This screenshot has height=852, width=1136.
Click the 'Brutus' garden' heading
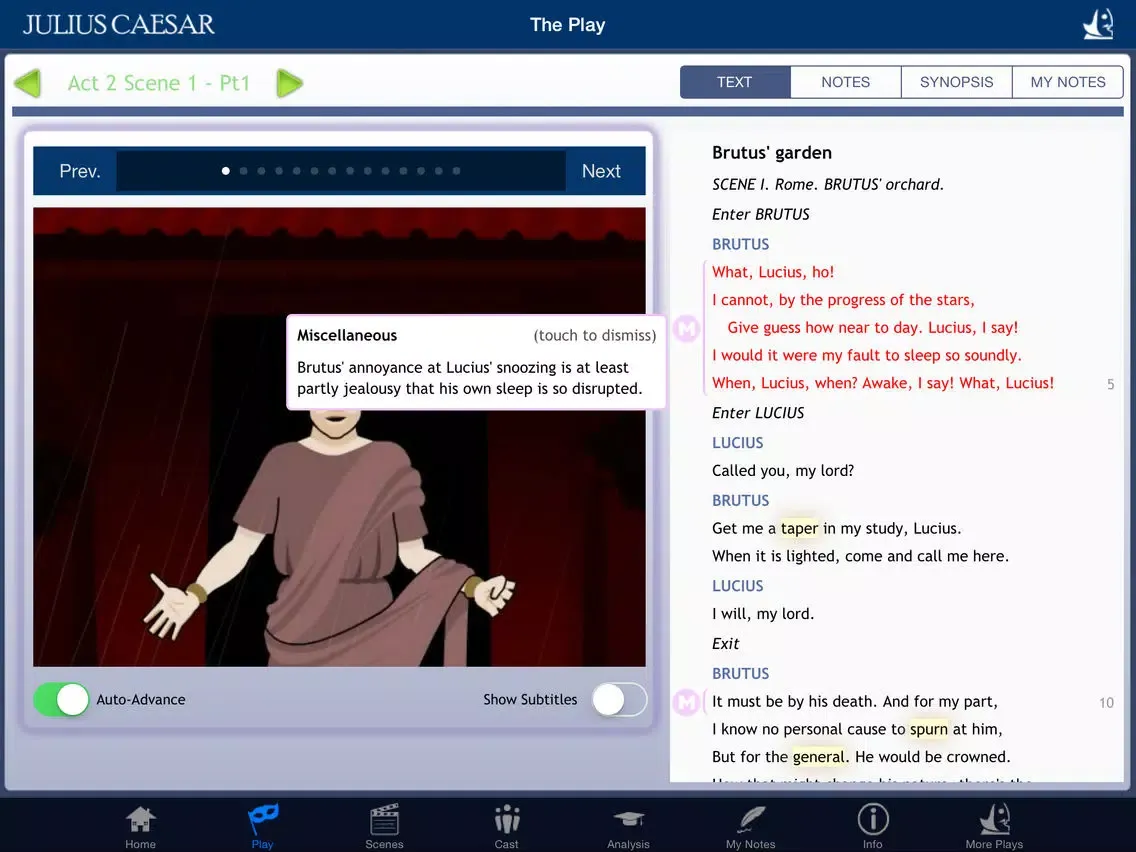coord(772,153)
